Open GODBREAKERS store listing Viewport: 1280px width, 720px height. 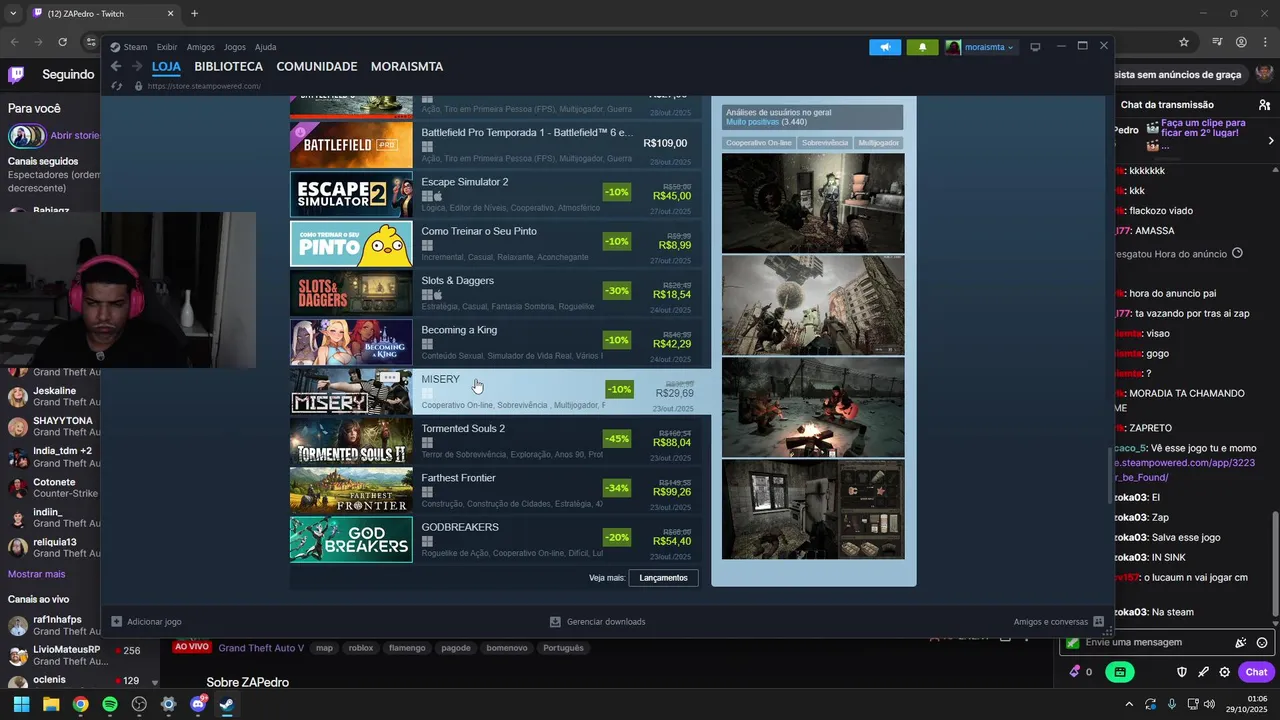[495, 539]
